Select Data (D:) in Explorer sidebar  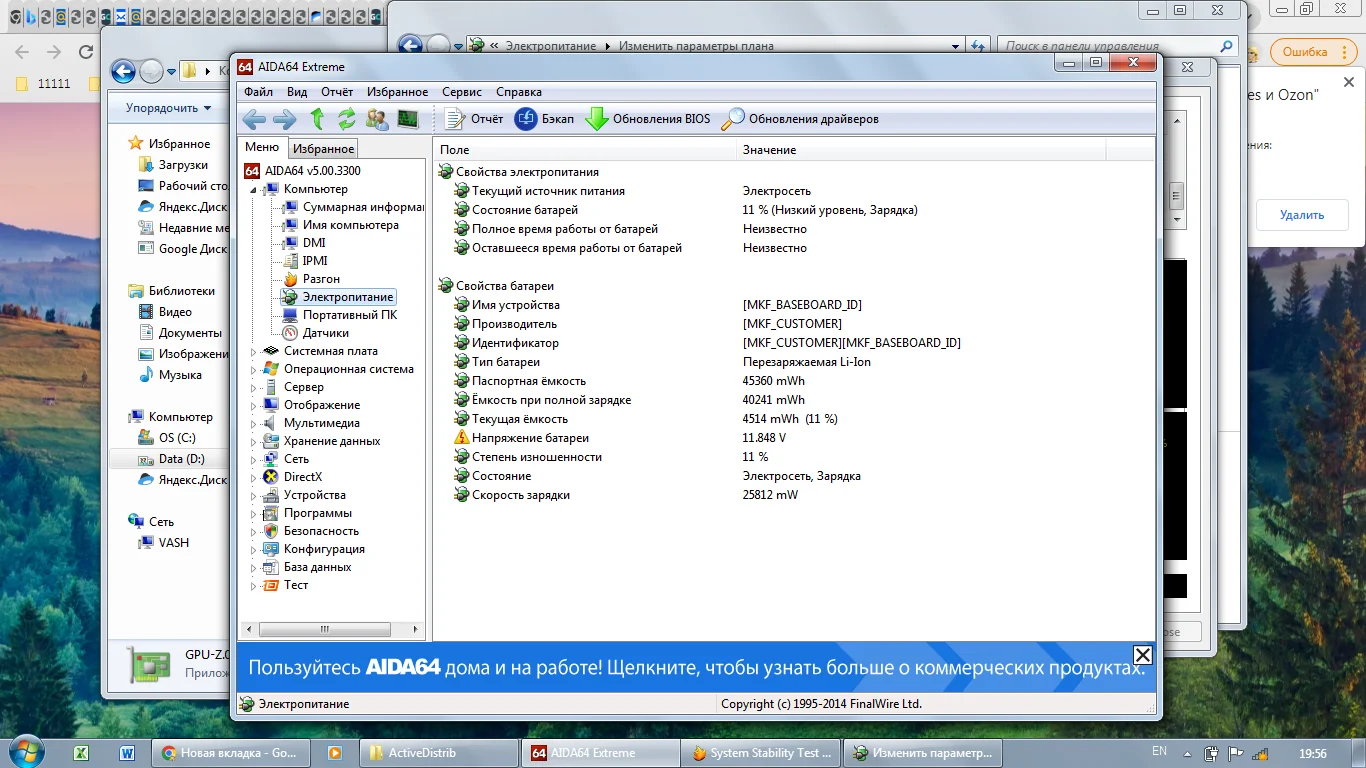click(x=181, y=459)
